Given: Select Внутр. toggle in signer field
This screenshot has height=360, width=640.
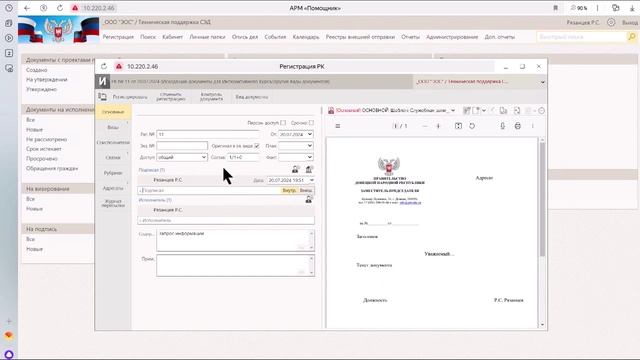Looking at the screenshot, I should click(x=289, y=190).
